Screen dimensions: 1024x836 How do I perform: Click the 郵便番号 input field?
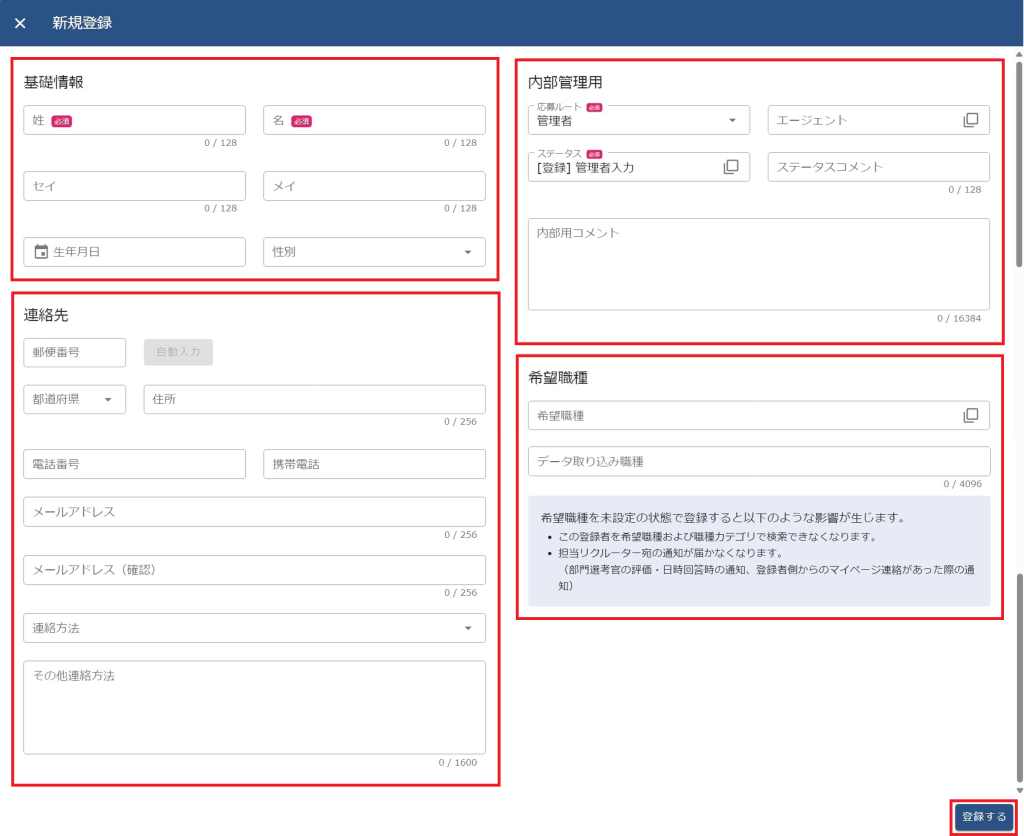pyautogui.click(x=74, y=352)
